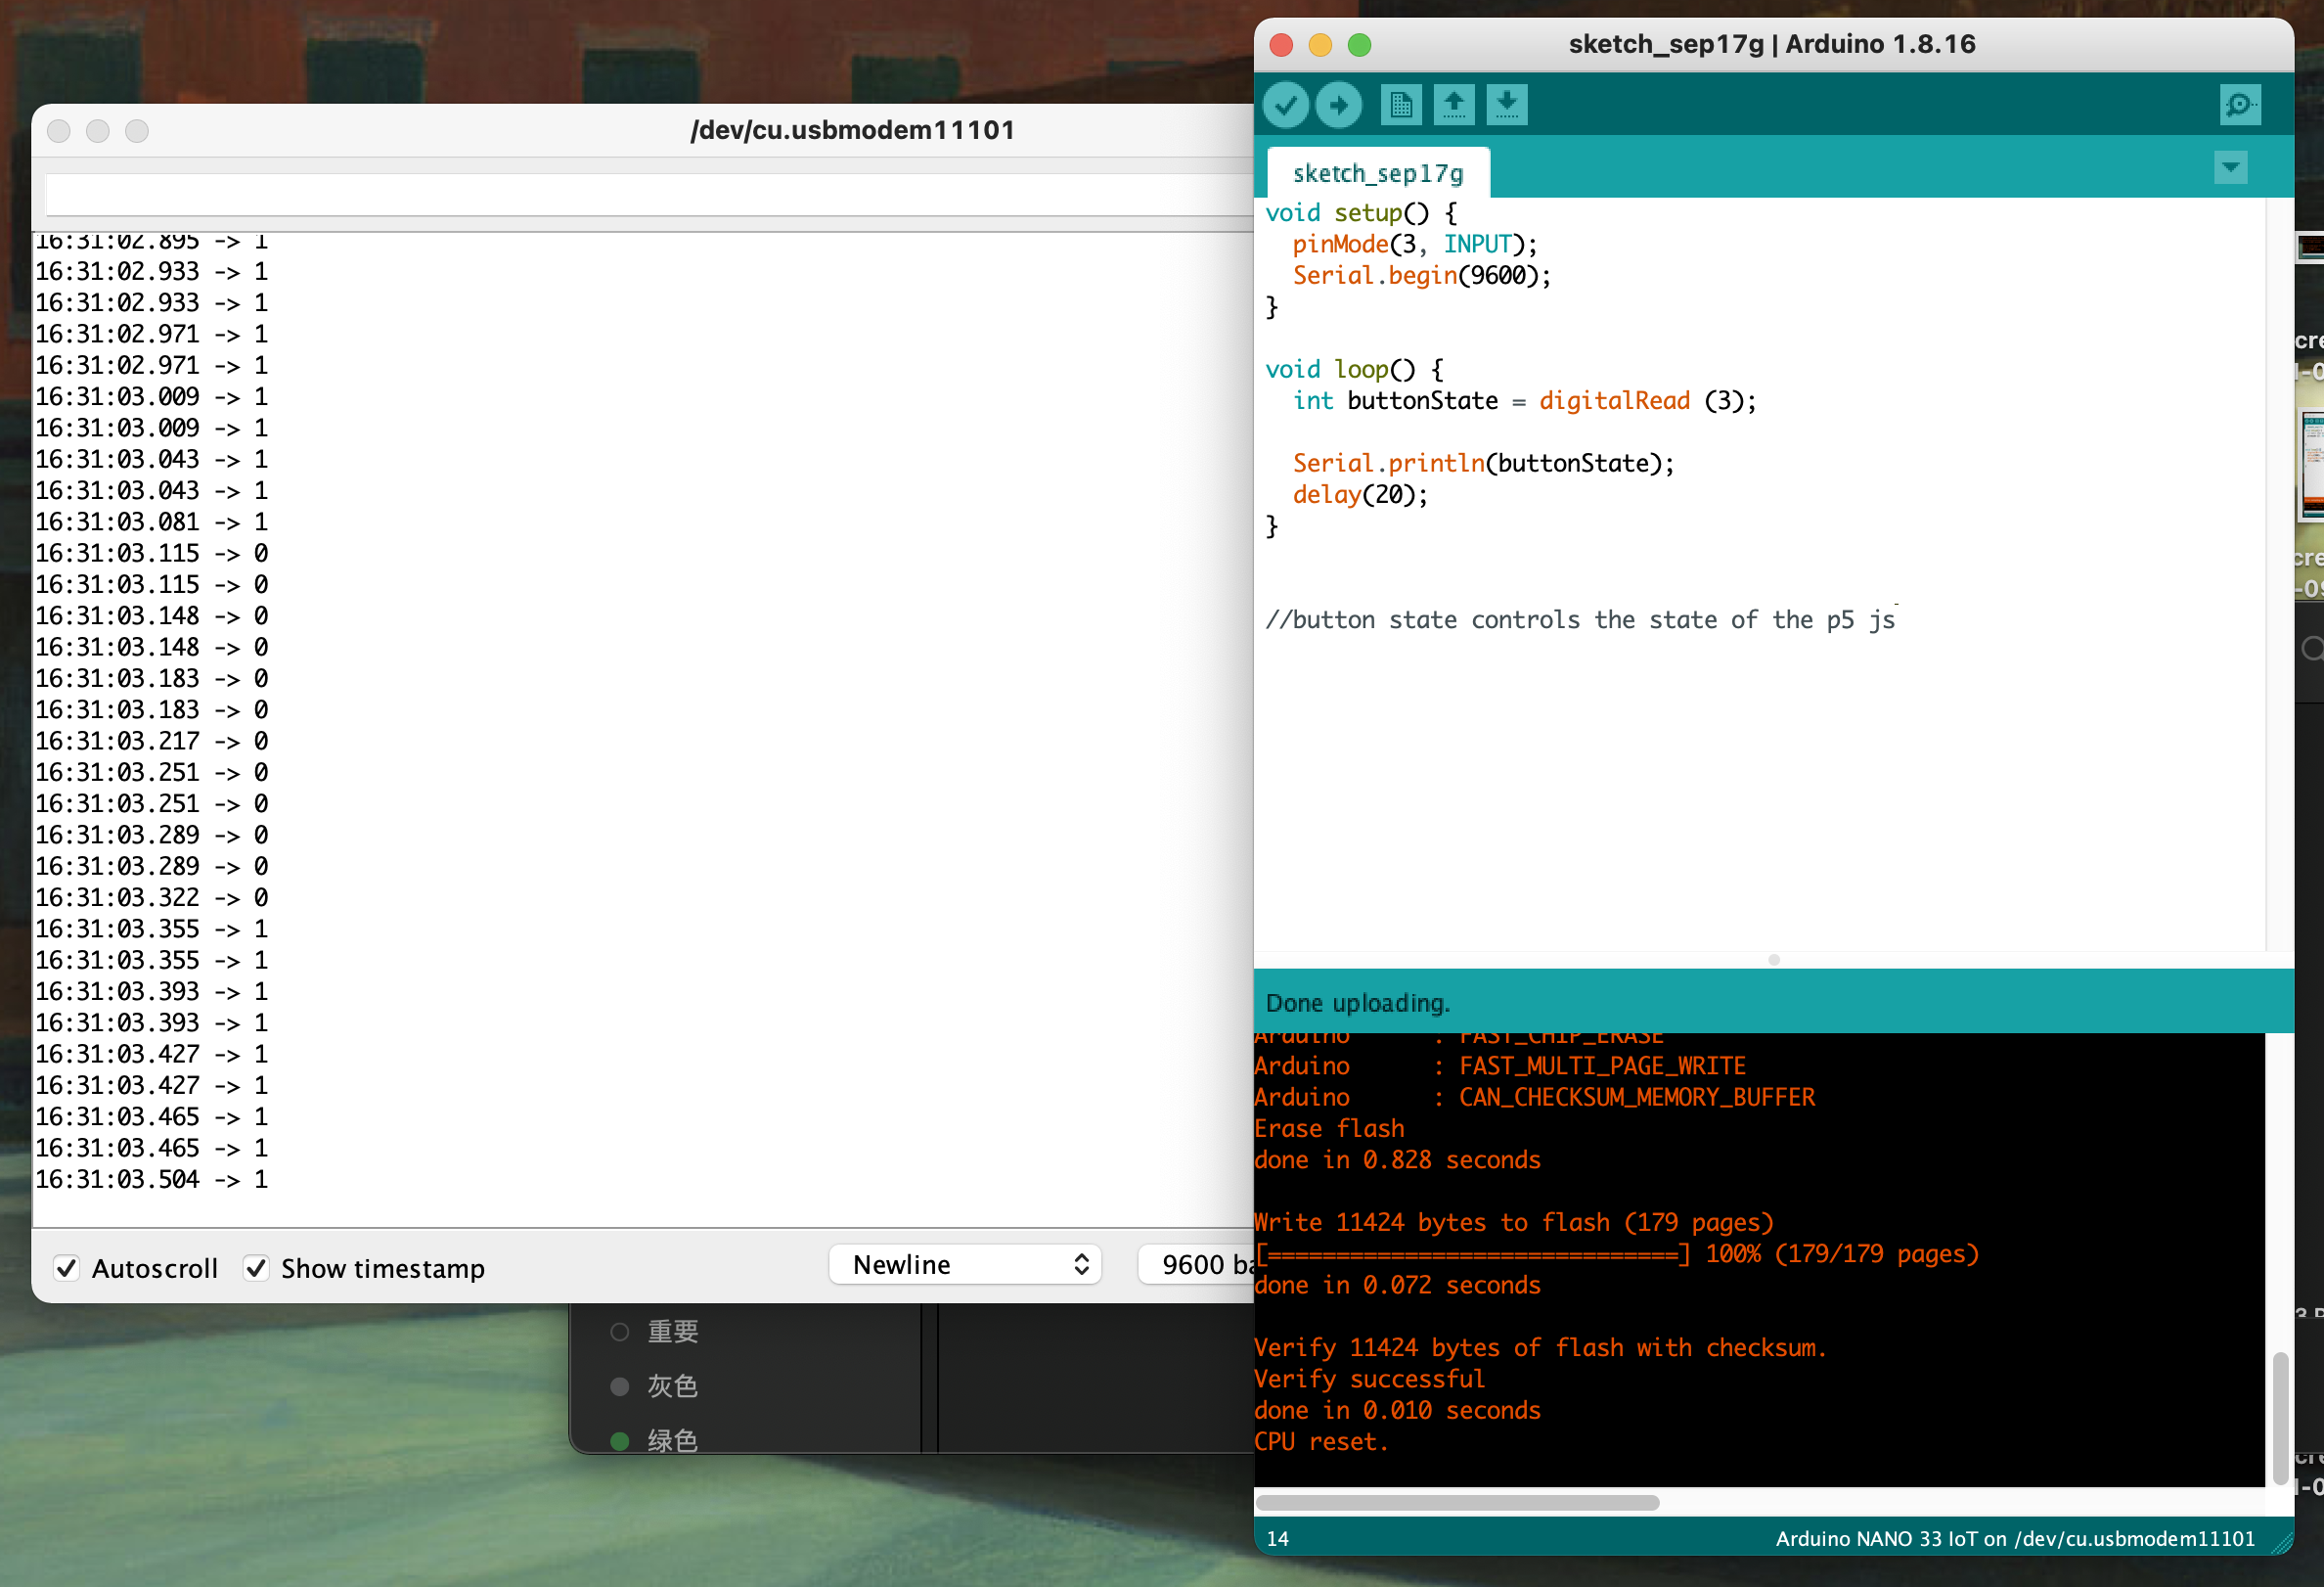Click the 'void setup() {' code line
The width and height of the screenshot is (2324, 1587).
pyautogui.click(x=1361, y=213)
